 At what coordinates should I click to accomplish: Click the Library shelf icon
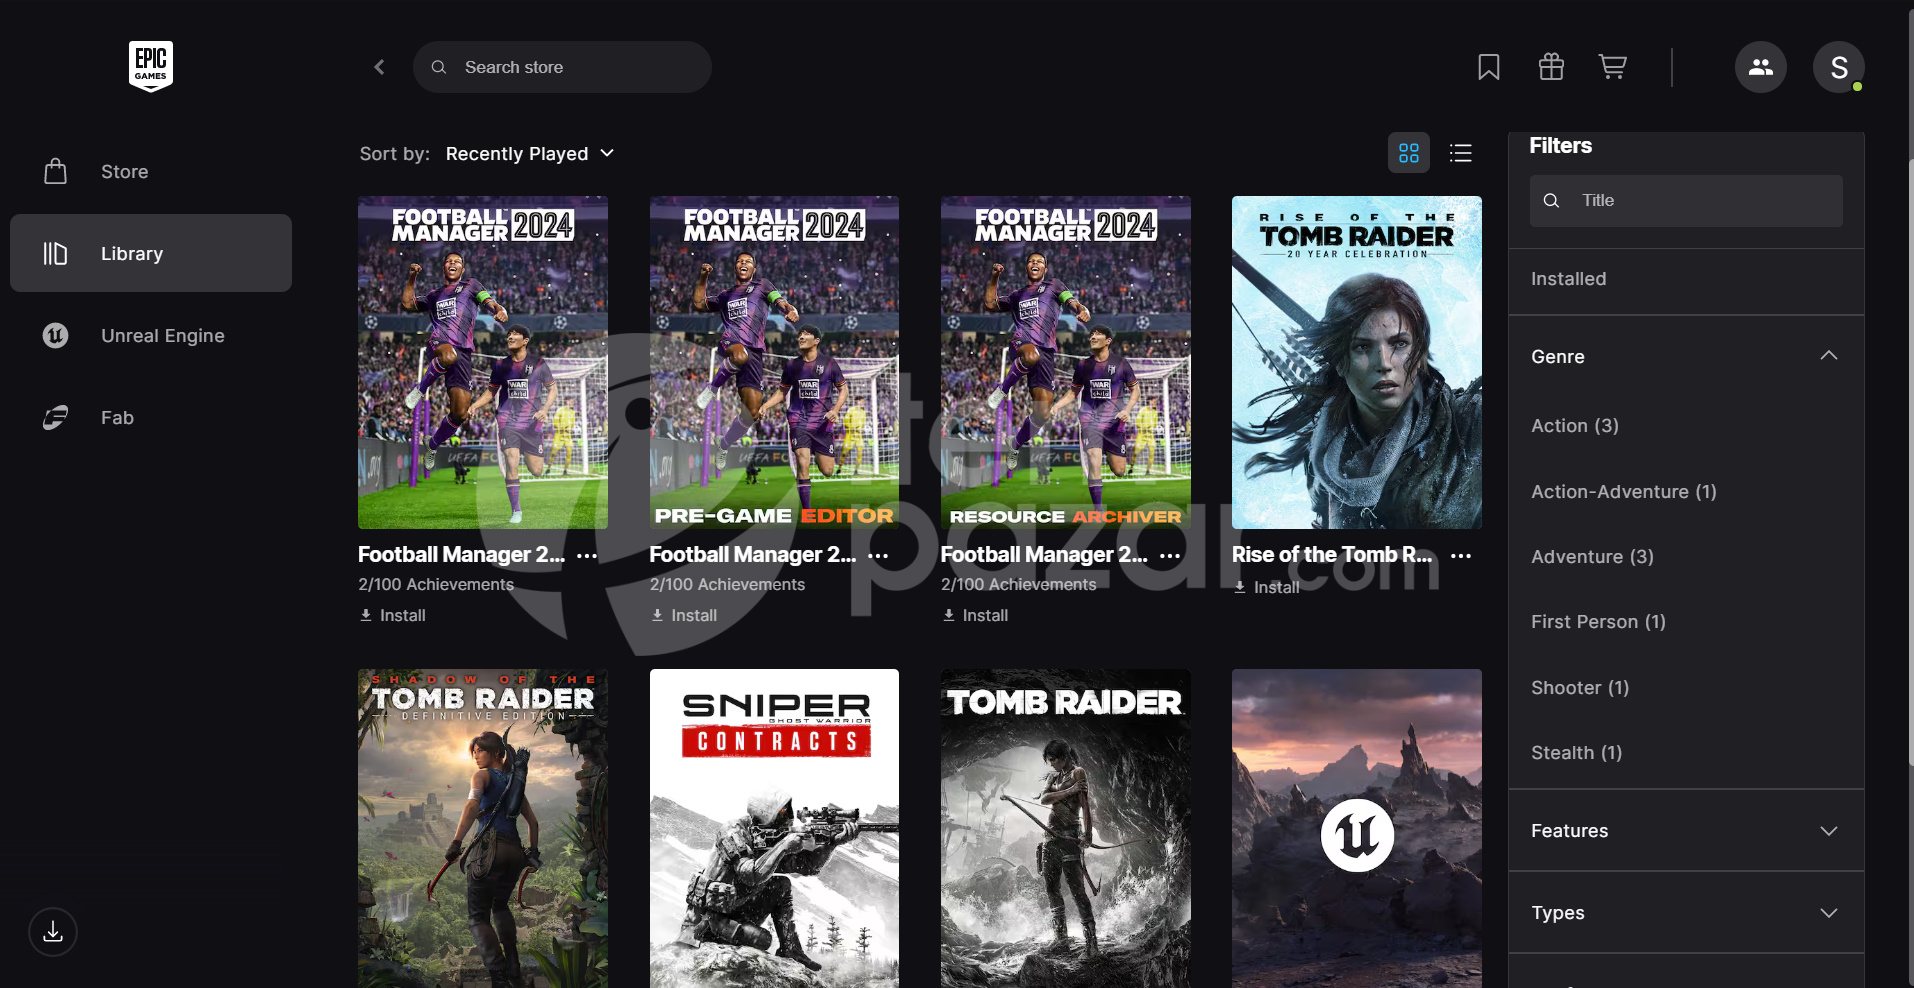[55, 253]
